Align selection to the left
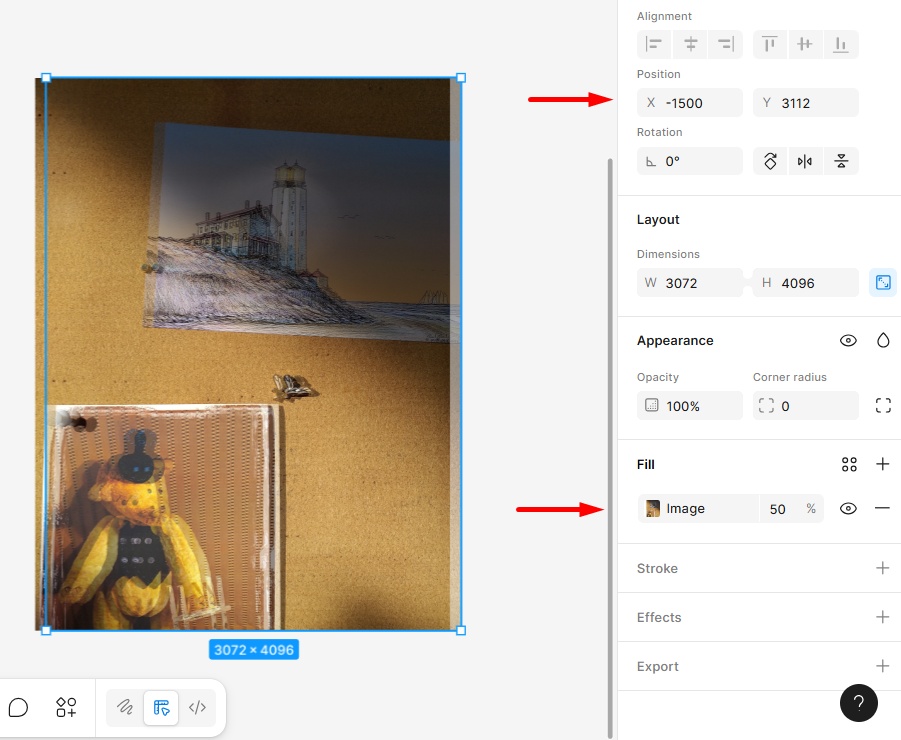Viewport: 901px width, 740px height. [654, 44]
